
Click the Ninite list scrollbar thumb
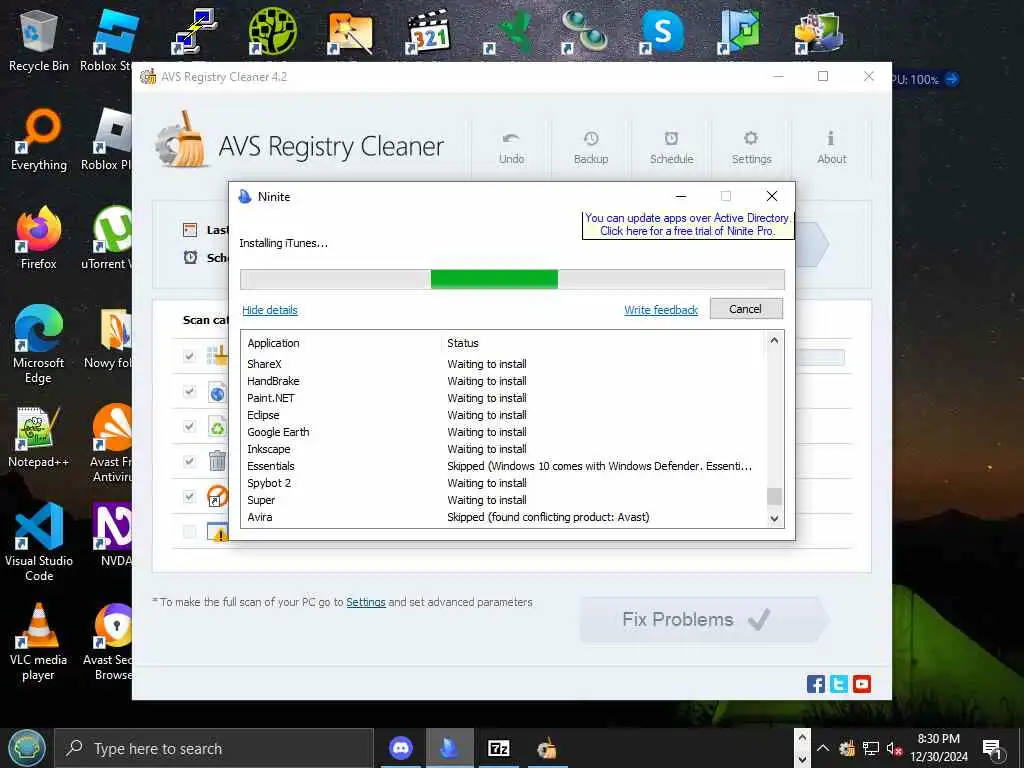point(774,497)
